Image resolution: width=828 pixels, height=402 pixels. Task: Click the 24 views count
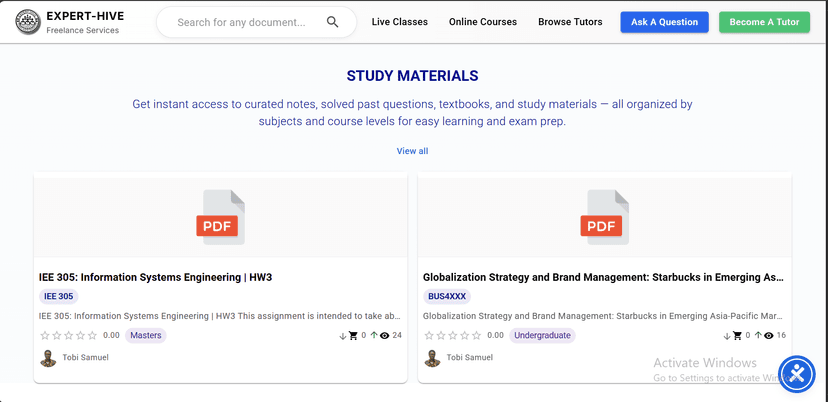point(397,335)
